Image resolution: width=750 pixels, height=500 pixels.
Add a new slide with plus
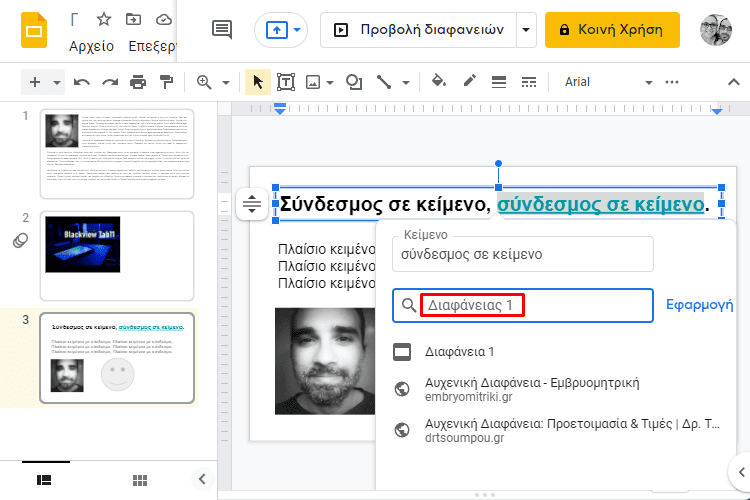[x=34, y=82]
